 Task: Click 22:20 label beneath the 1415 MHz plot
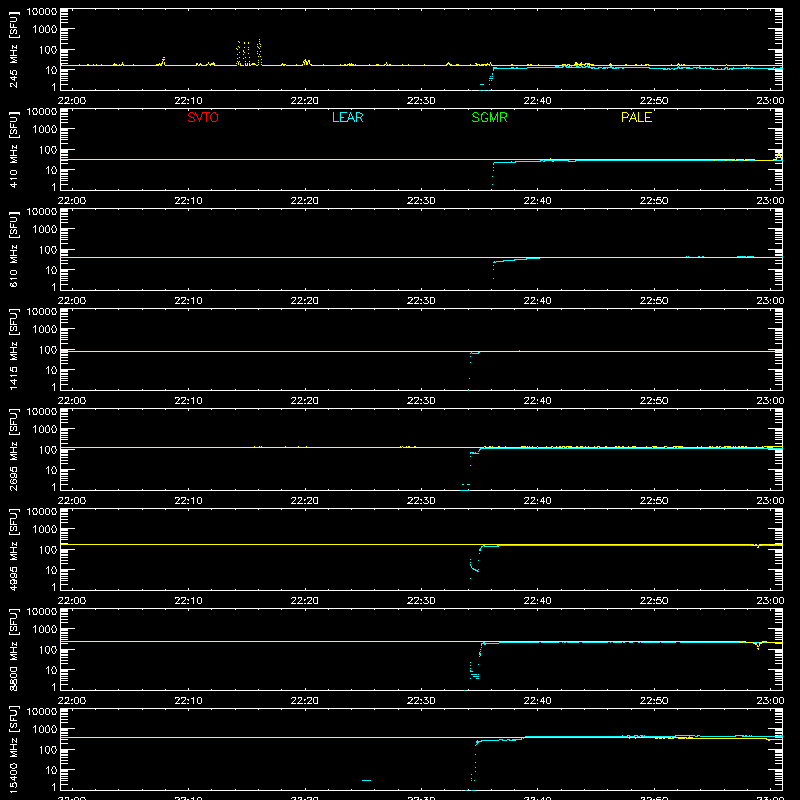click(x=305, y=401)
